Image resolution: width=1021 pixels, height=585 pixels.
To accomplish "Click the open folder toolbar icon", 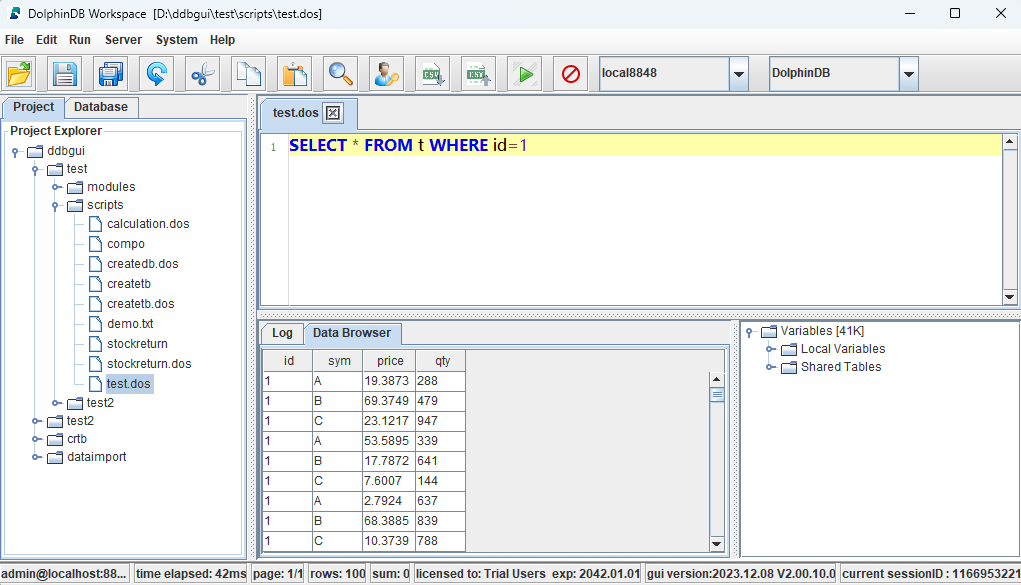I will (19, 74).
